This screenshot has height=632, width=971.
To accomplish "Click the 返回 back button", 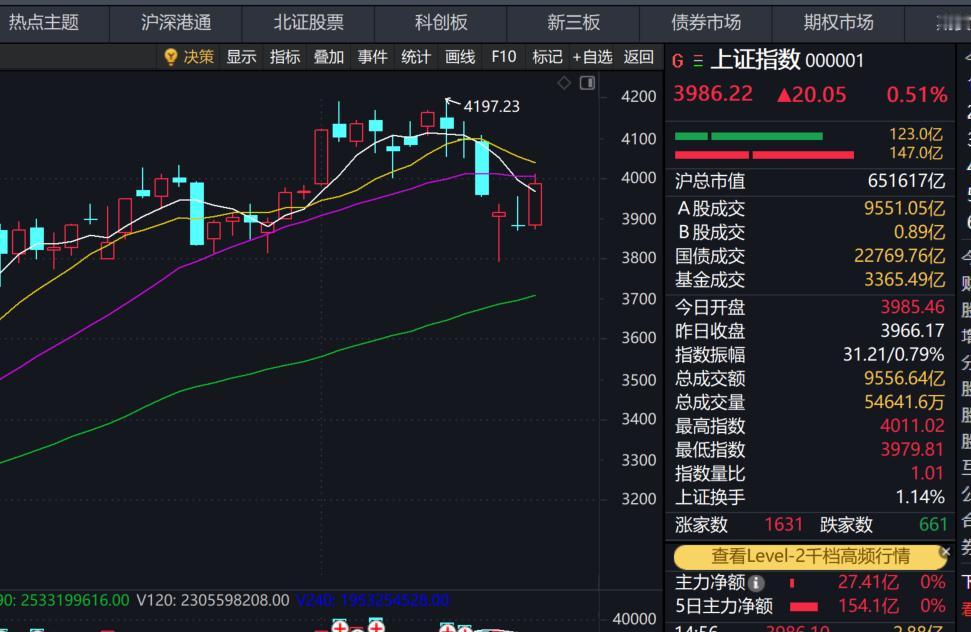I will click(637, 57).
